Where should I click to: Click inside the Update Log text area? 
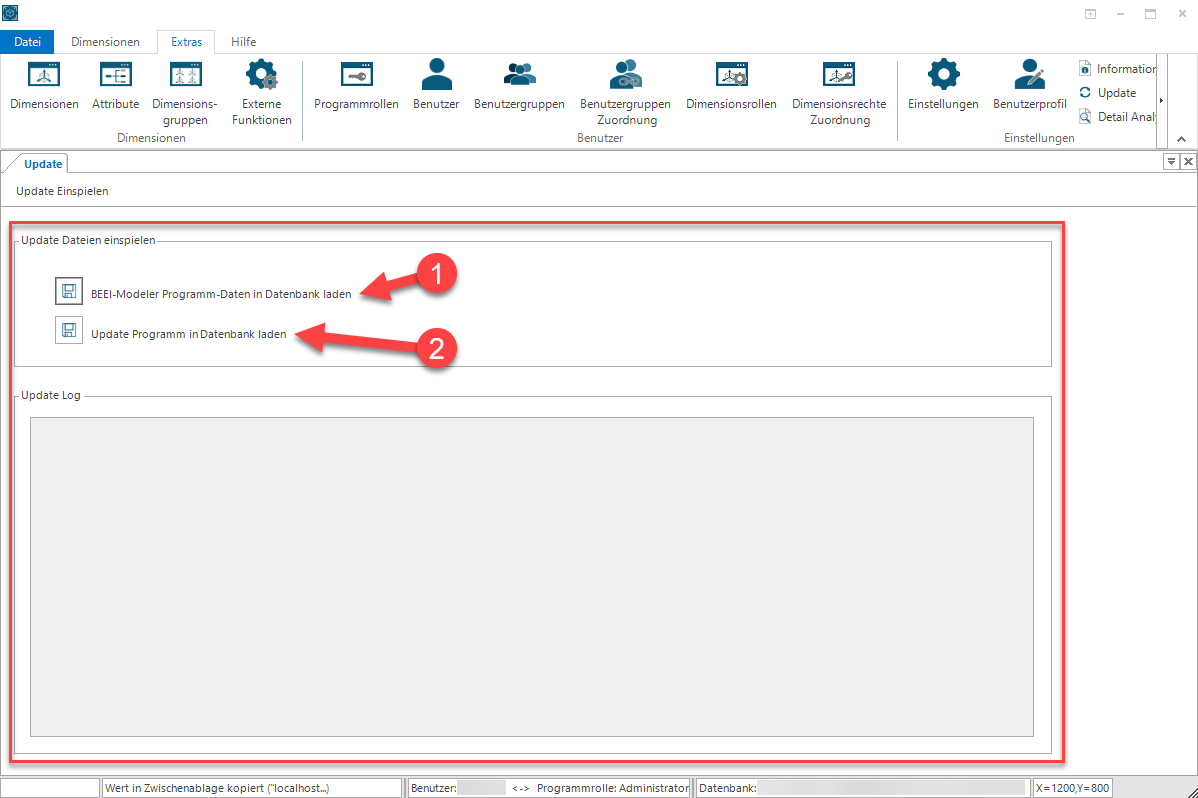[532, 577]
